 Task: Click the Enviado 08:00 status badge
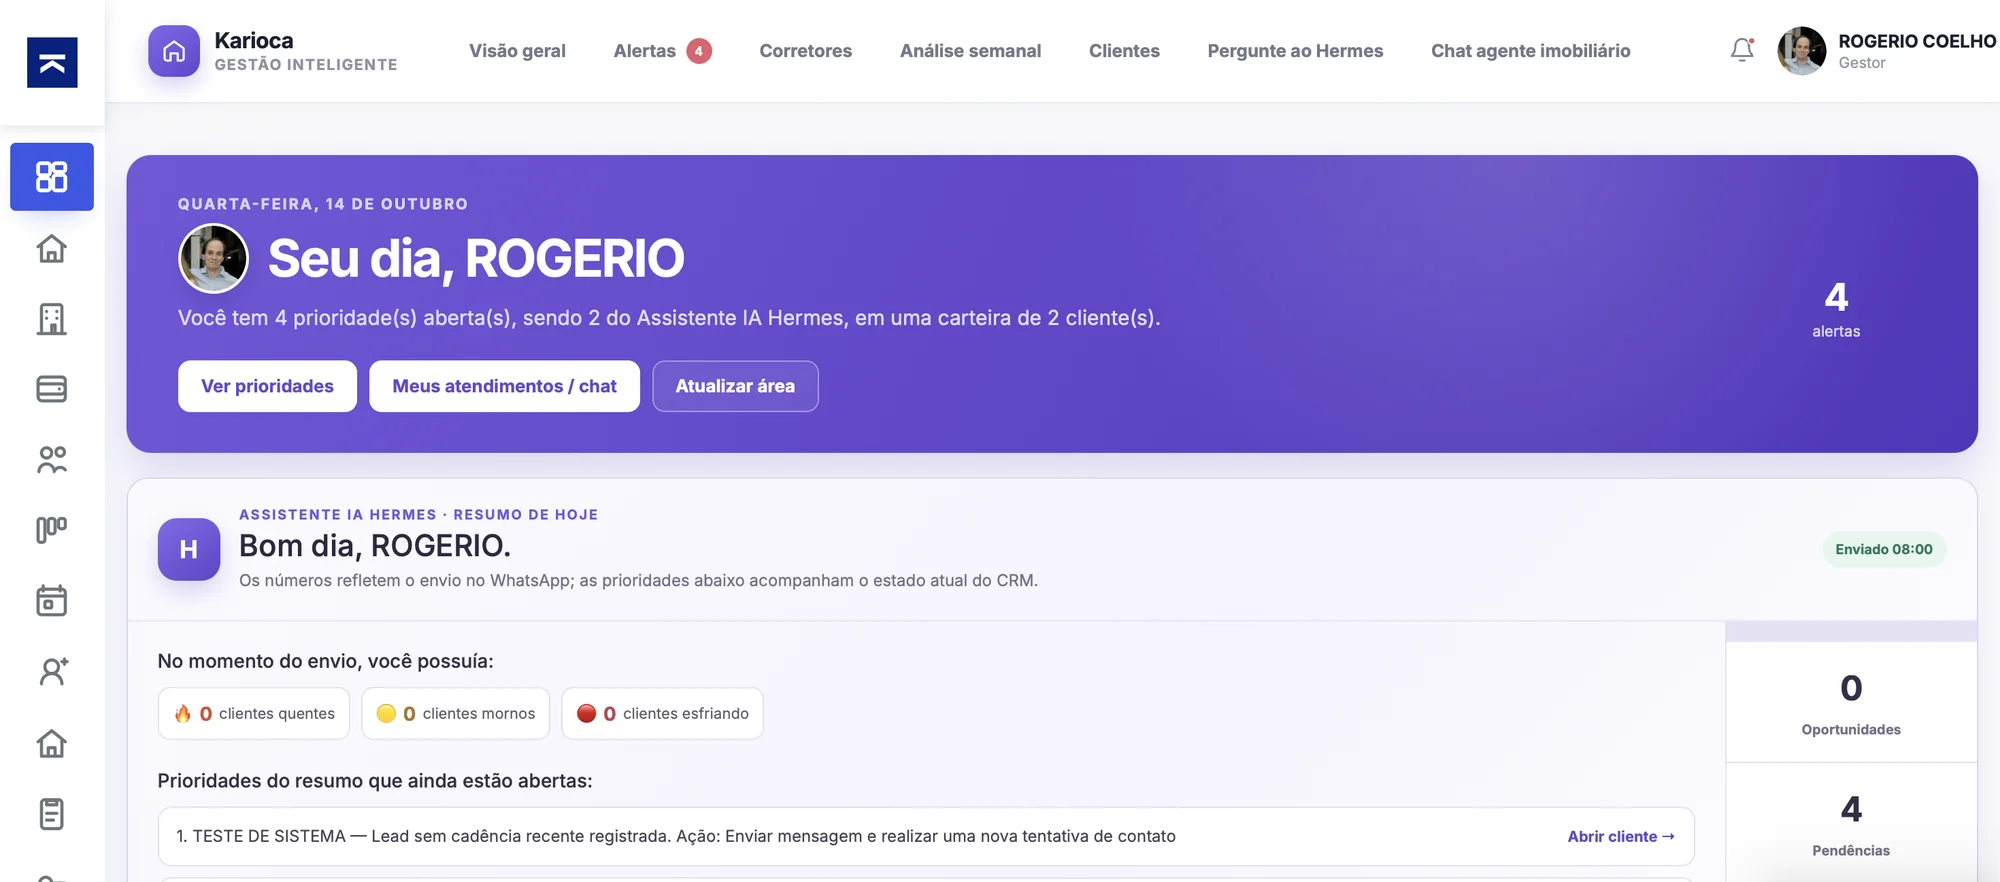(x=1884, y=549)
